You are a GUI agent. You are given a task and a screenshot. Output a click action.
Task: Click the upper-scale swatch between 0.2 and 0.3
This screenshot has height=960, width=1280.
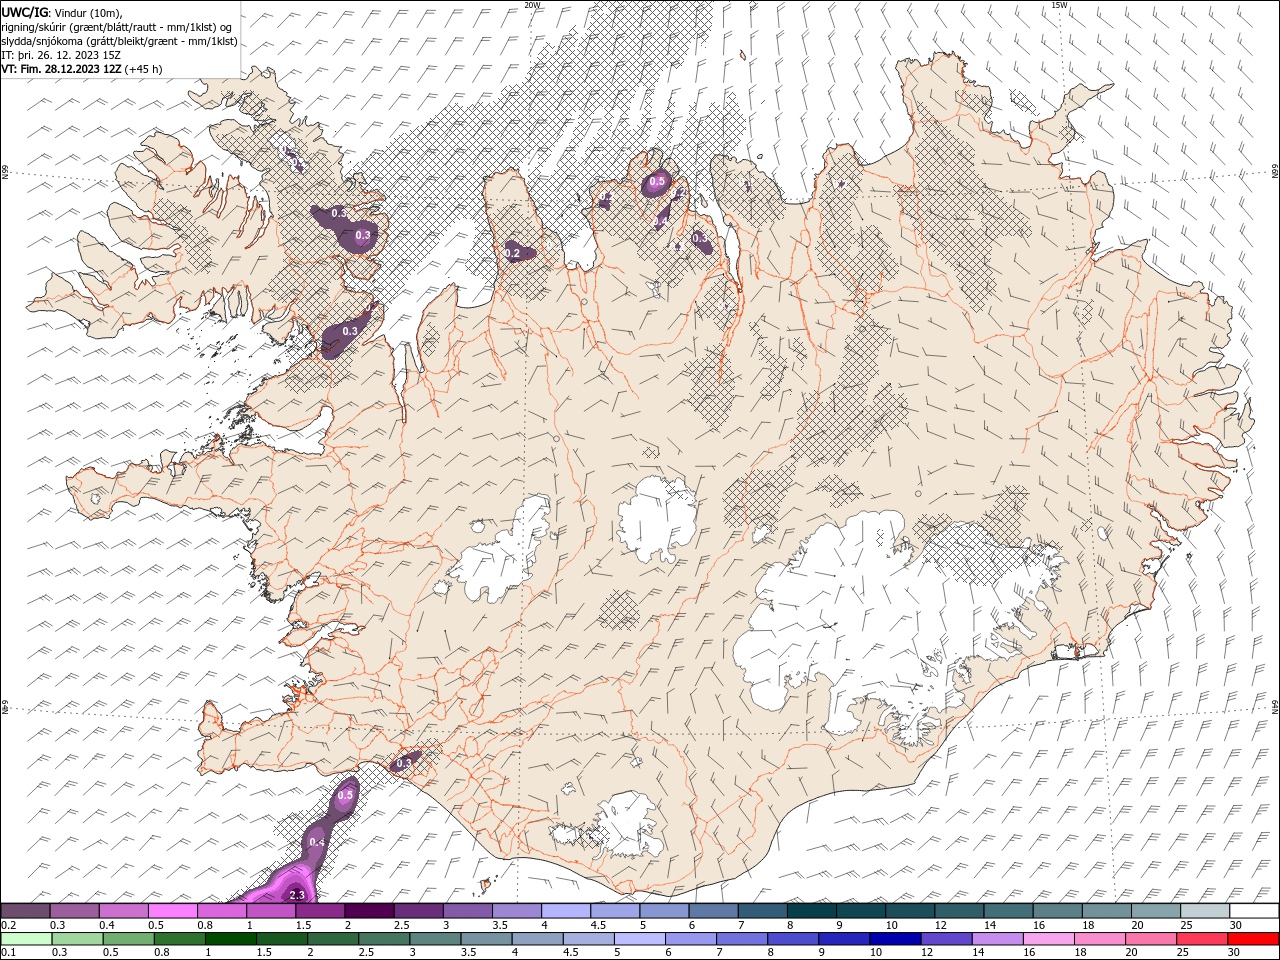pyautogui.click(x=26, y=911)
